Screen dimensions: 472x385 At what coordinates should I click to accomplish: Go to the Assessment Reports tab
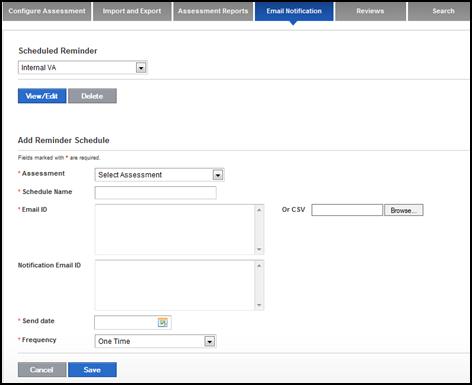[213, 11]
